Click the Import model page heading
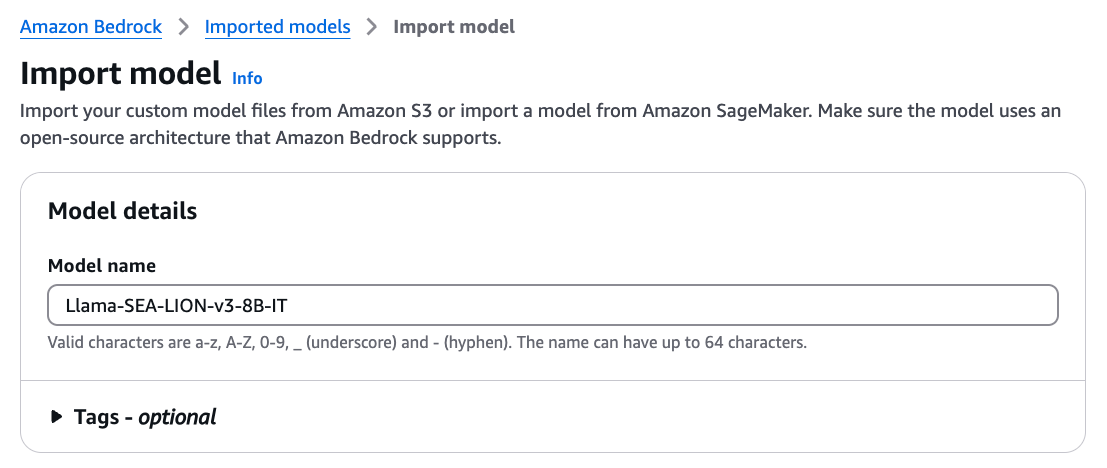 (x=121, y=73)
